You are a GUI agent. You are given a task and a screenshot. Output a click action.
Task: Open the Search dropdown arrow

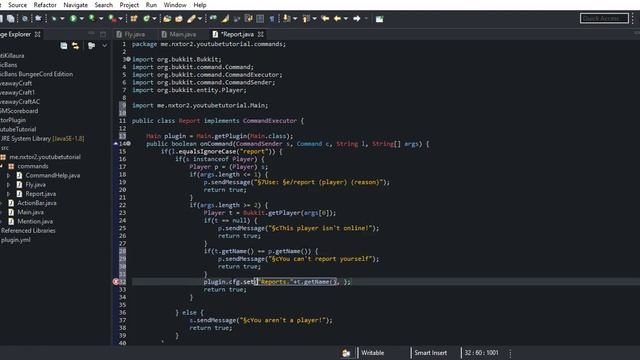click(200, 19)
